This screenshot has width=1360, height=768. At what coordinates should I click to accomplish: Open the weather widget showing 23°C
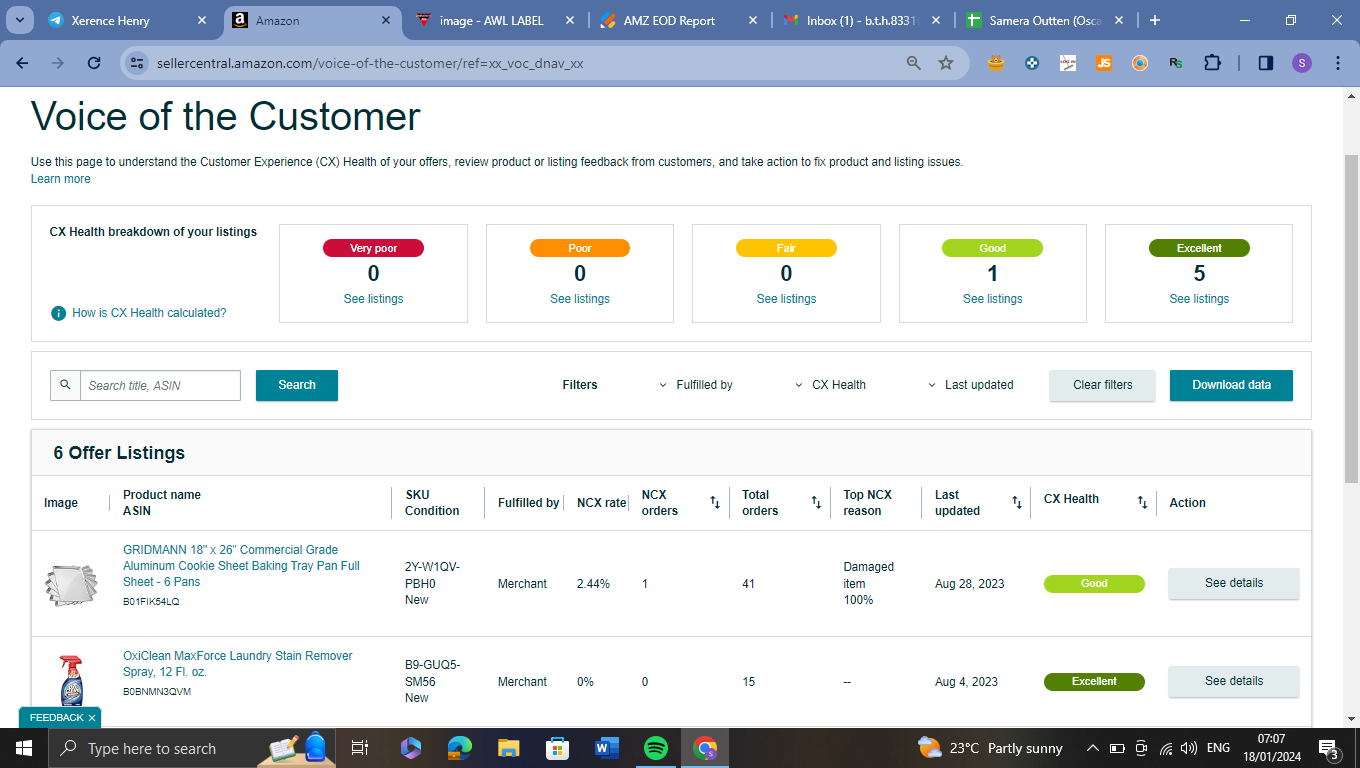[x=990, y=748]
